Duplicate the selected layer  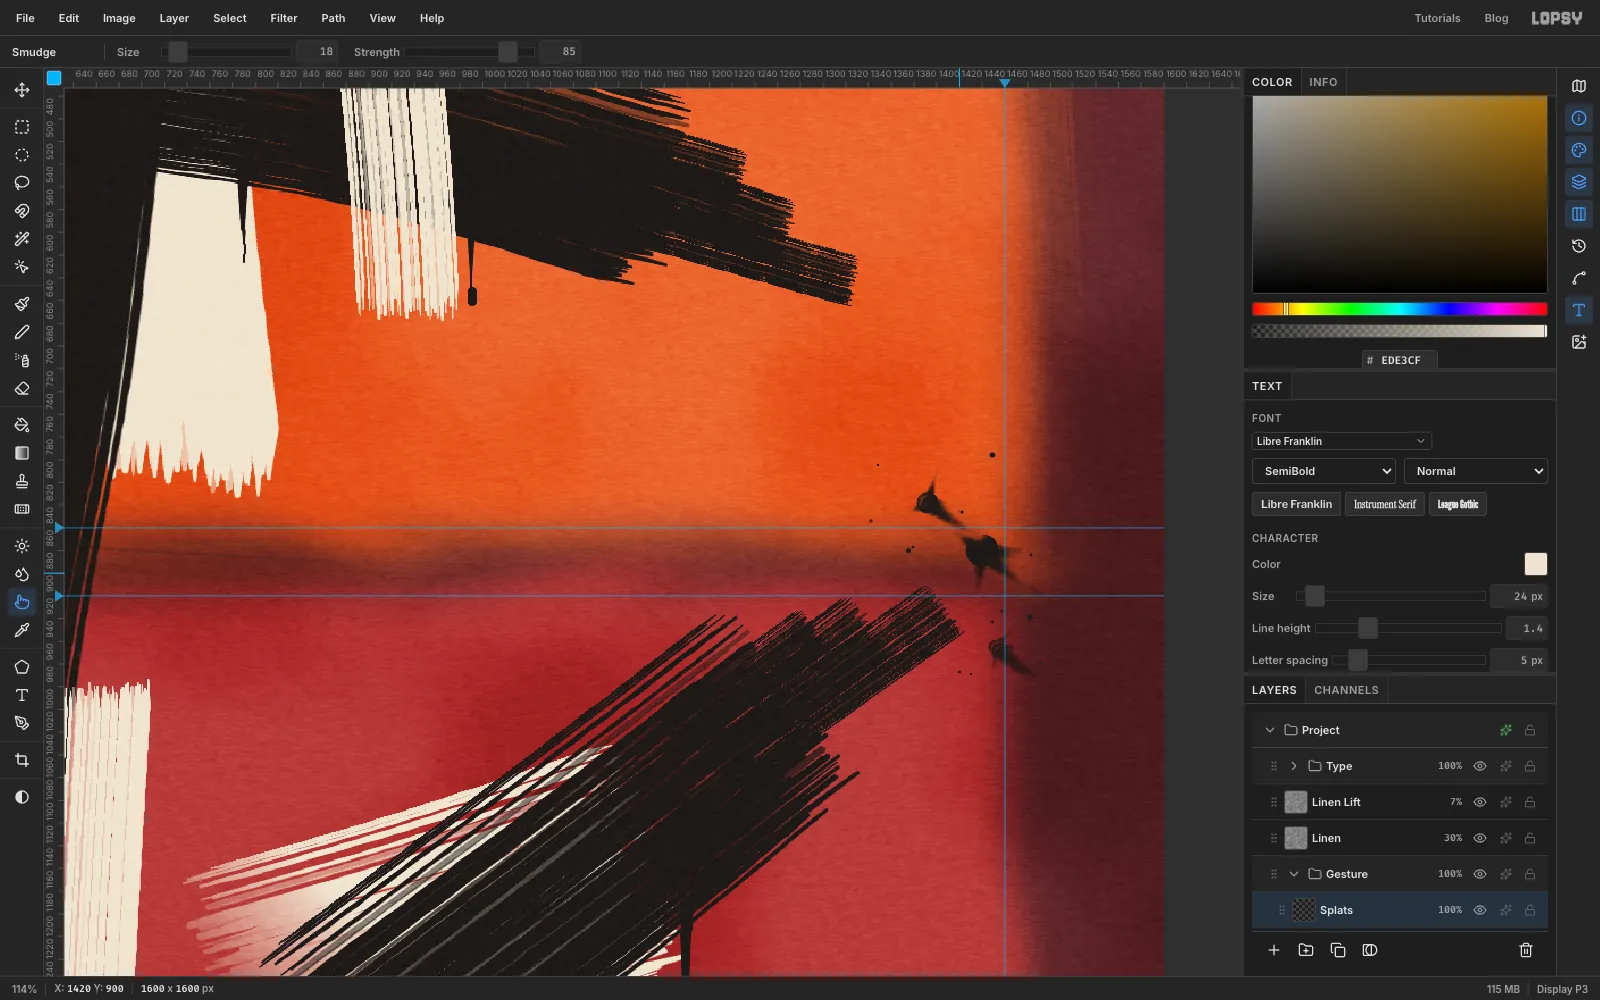tap(1338, 950)
